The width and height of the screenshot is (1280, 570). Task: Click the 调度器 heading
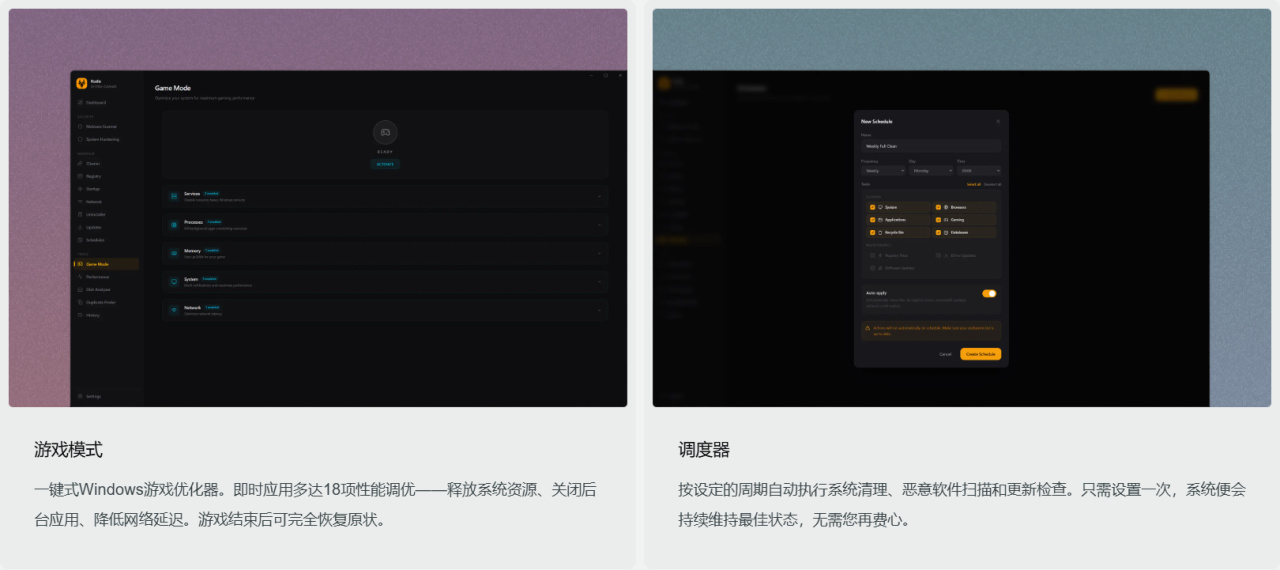[704, 450]
